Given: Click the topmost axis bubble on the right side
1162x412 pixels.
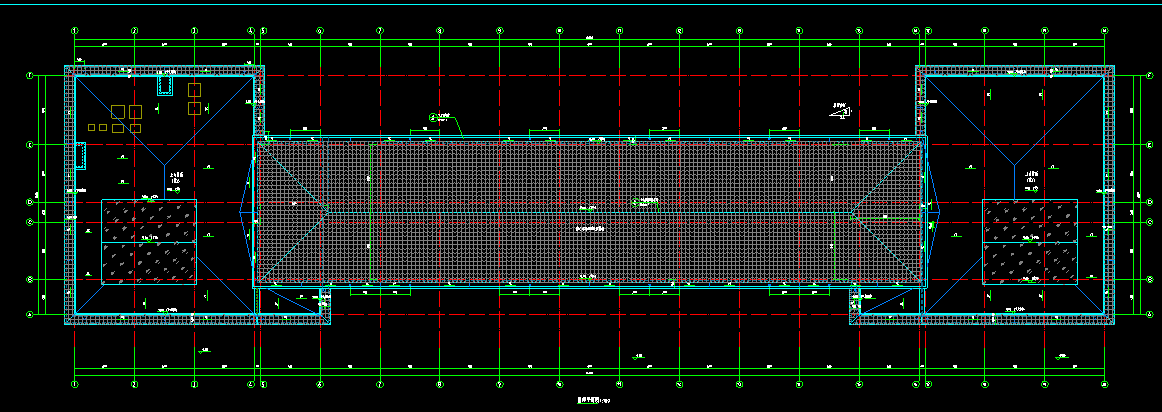Looking at the screenshot, I should [x=1144, y=75].
